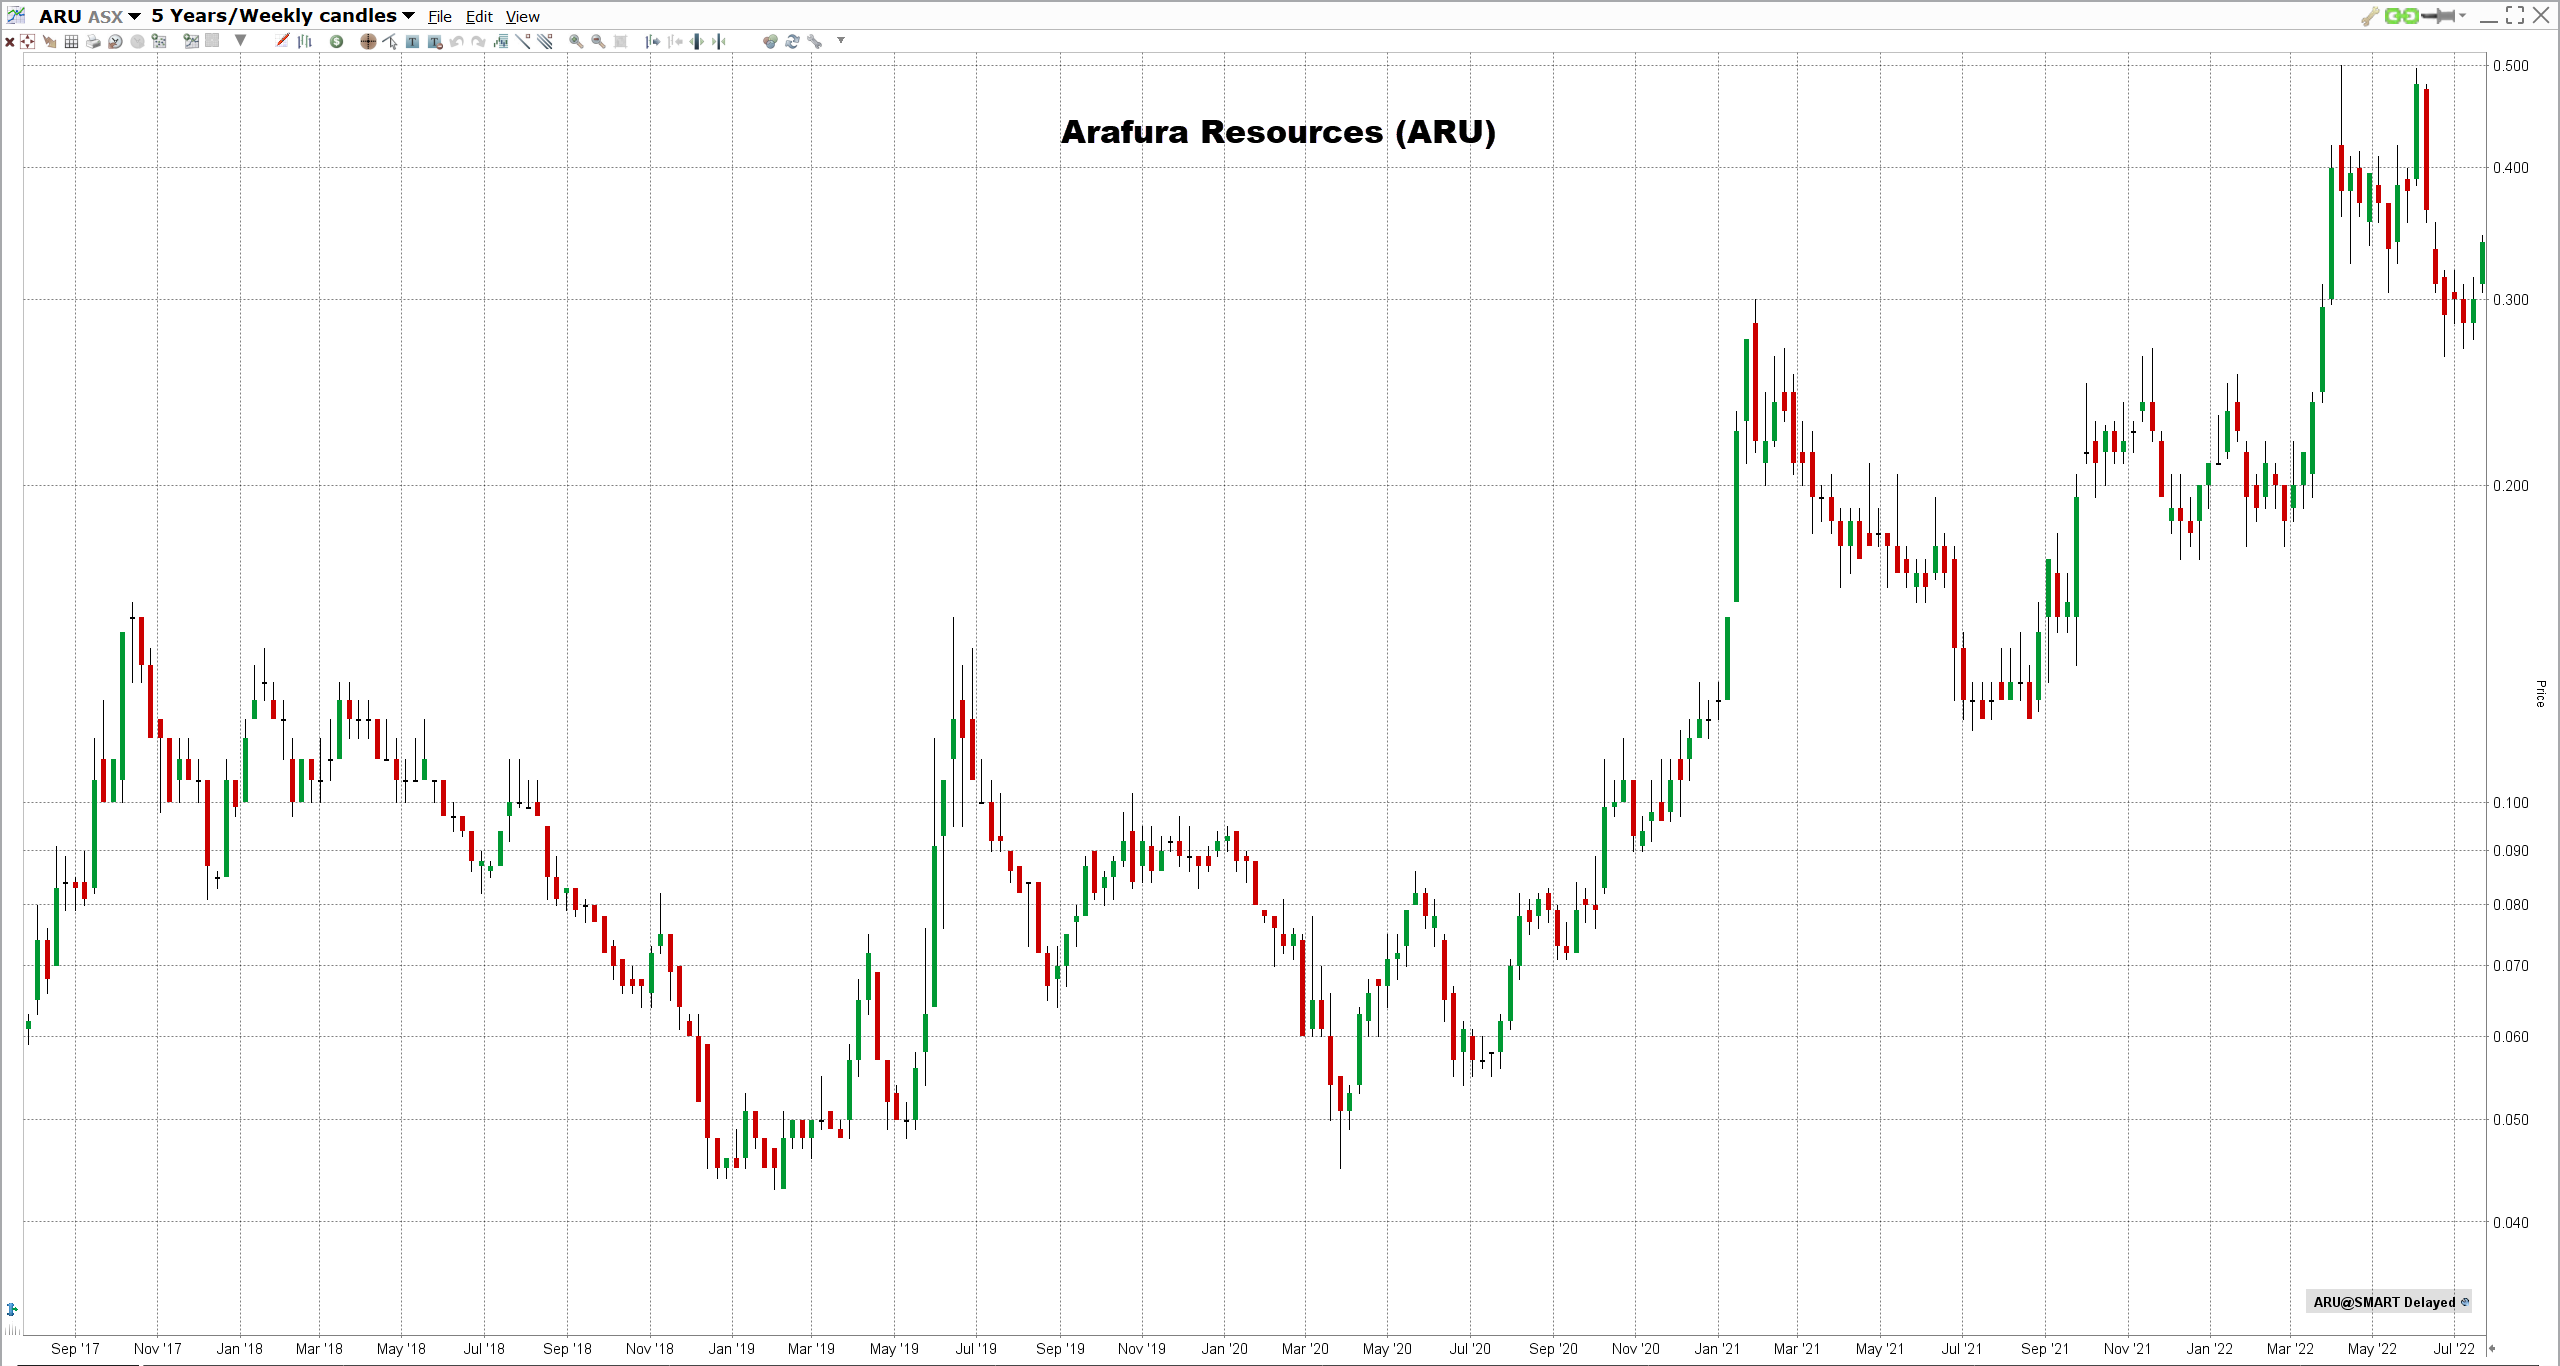Click the shift chart right arrow icon
This screenshot has height=1366, width=2560.
(x=653, y=42)
